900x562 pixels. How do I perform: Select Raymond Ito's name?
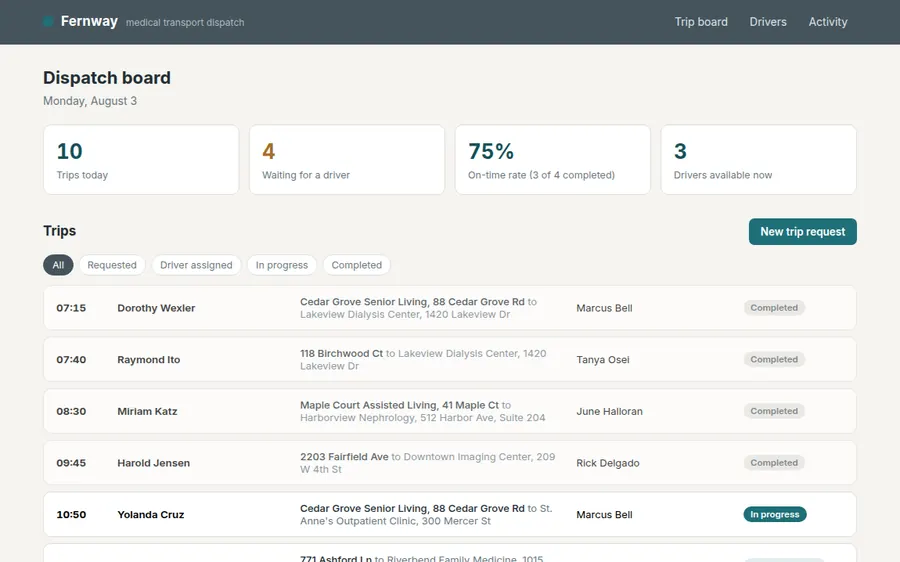(149, 359)
